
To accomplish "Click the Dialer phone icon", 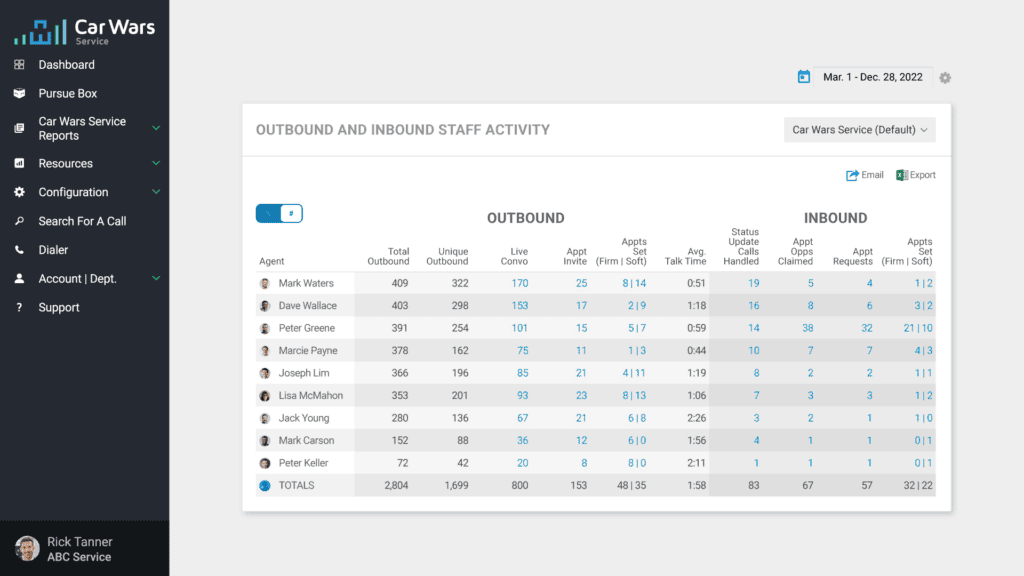I will point(20,249).
